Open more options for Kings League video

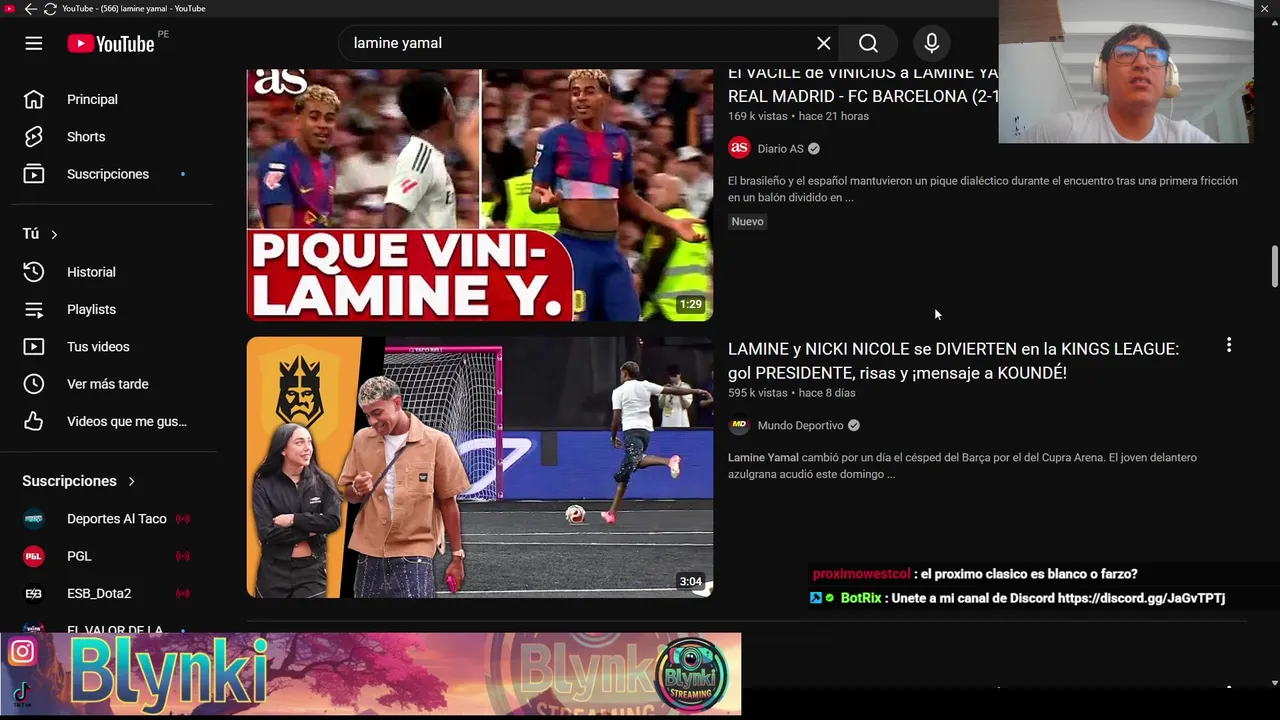(x=1229, y=345)
